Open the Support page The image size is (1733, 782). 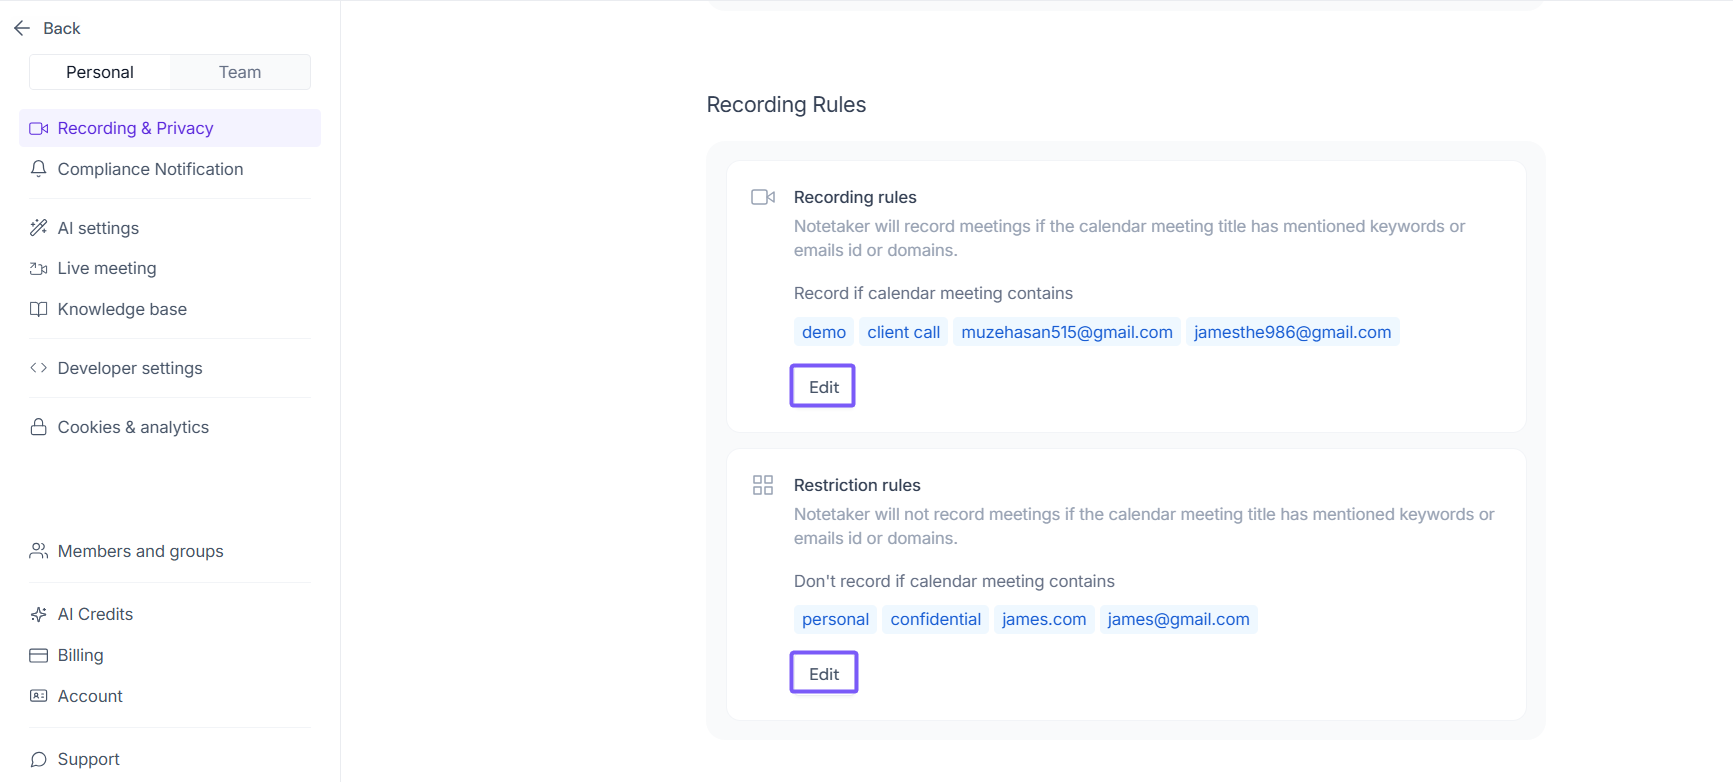(x=88, y=759)
